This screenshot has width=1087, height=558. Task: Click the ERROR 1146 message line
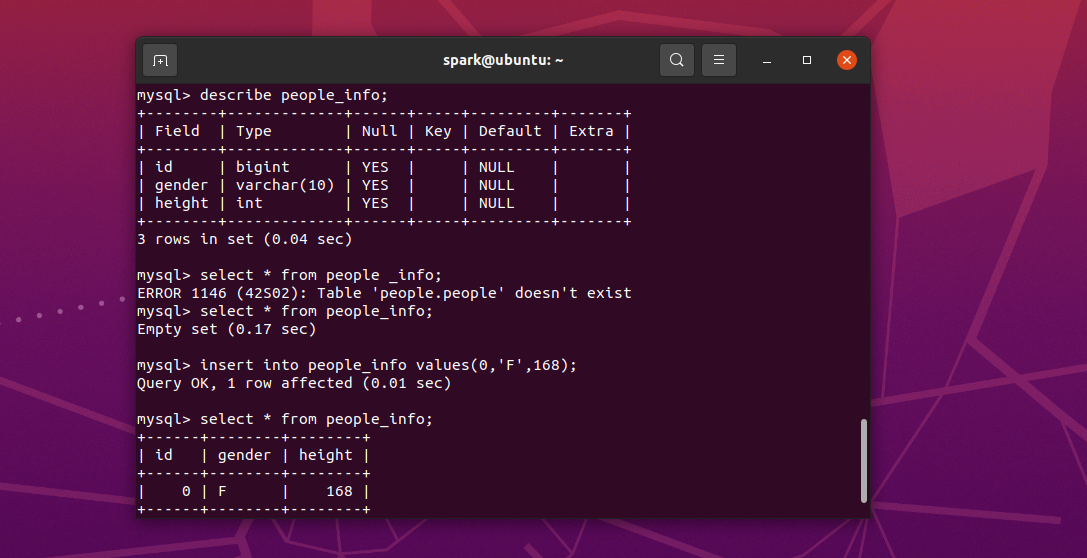coord(384,293)
